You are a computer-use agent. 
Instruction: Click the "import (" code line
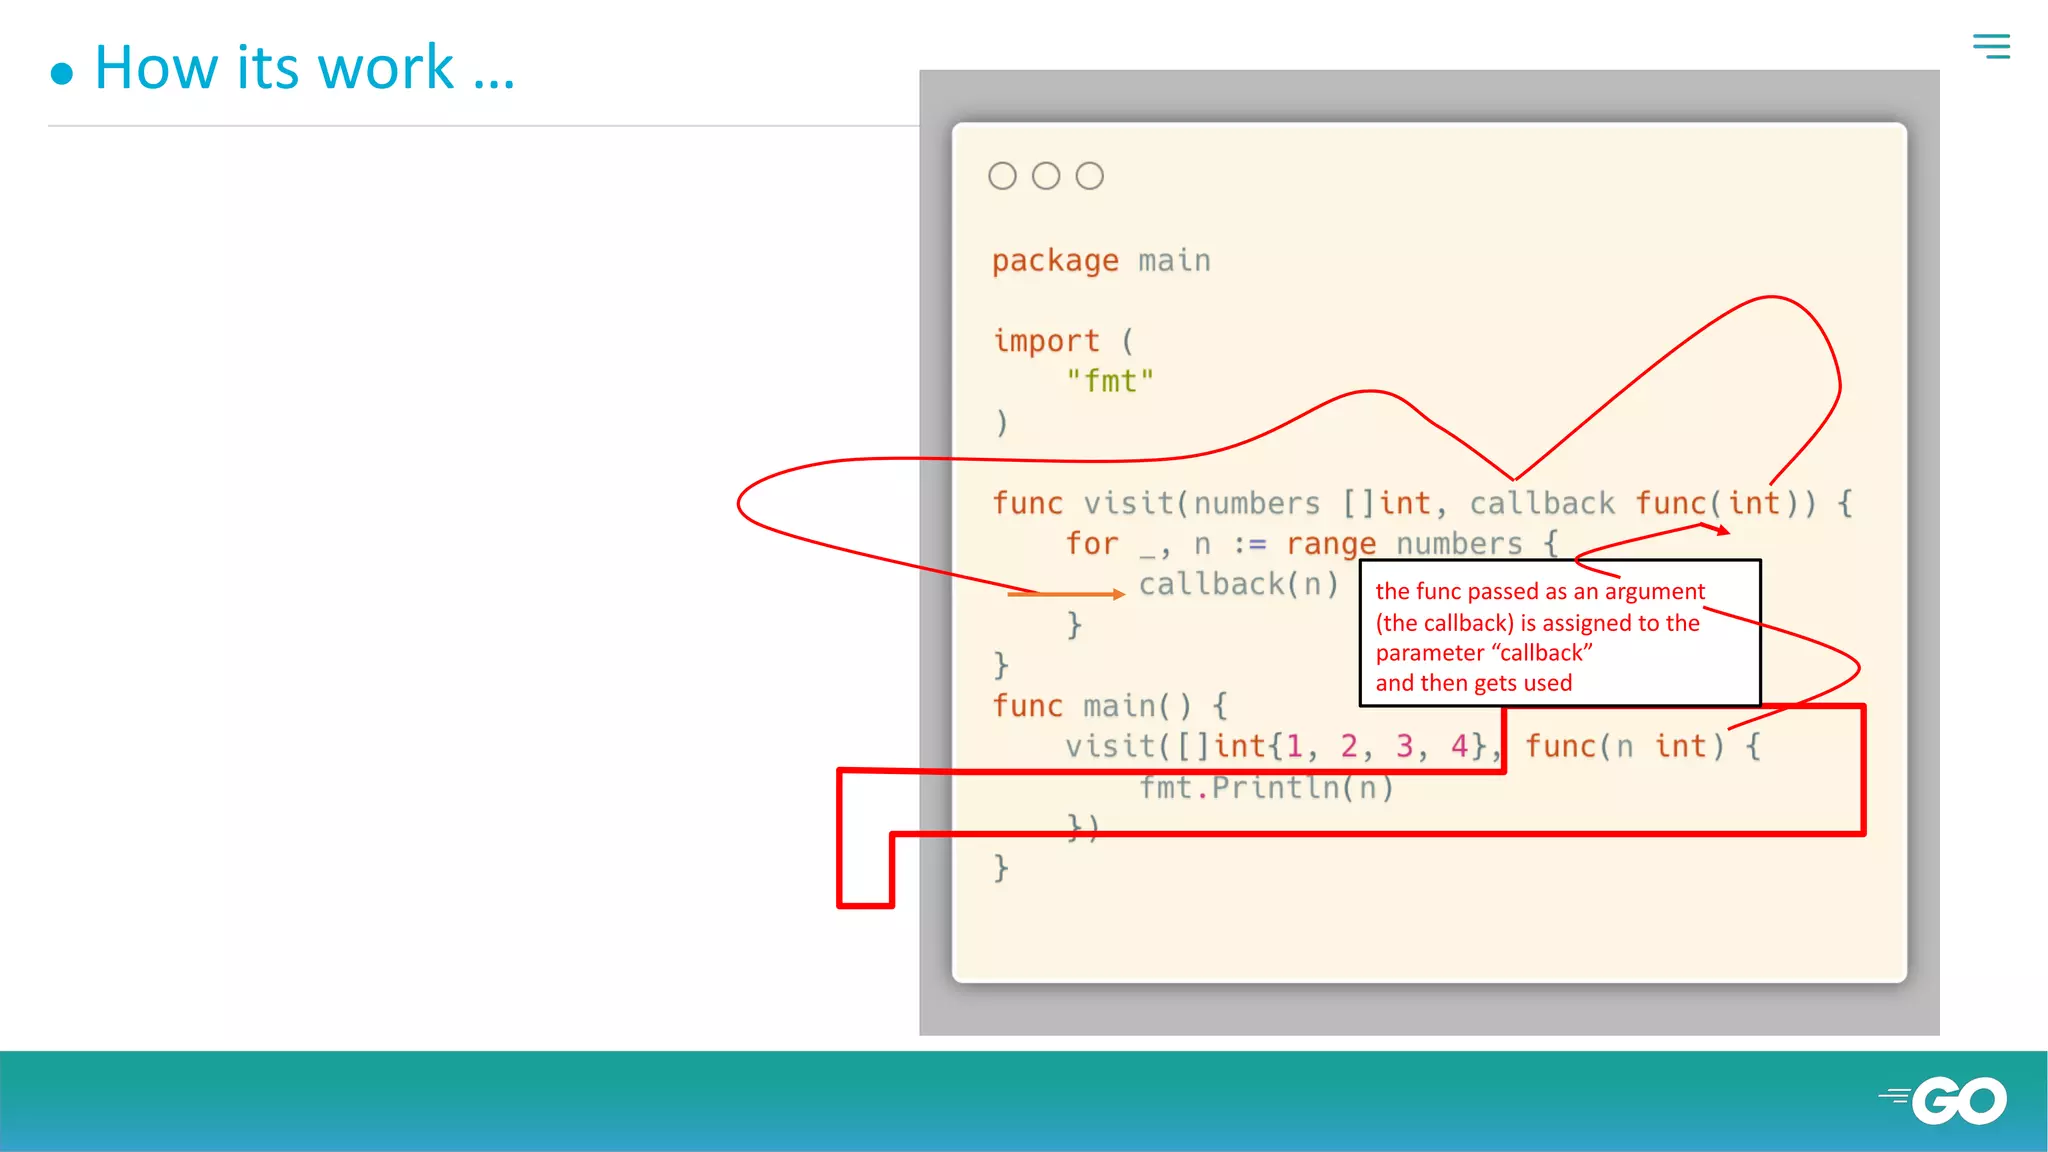(1063, 341)
